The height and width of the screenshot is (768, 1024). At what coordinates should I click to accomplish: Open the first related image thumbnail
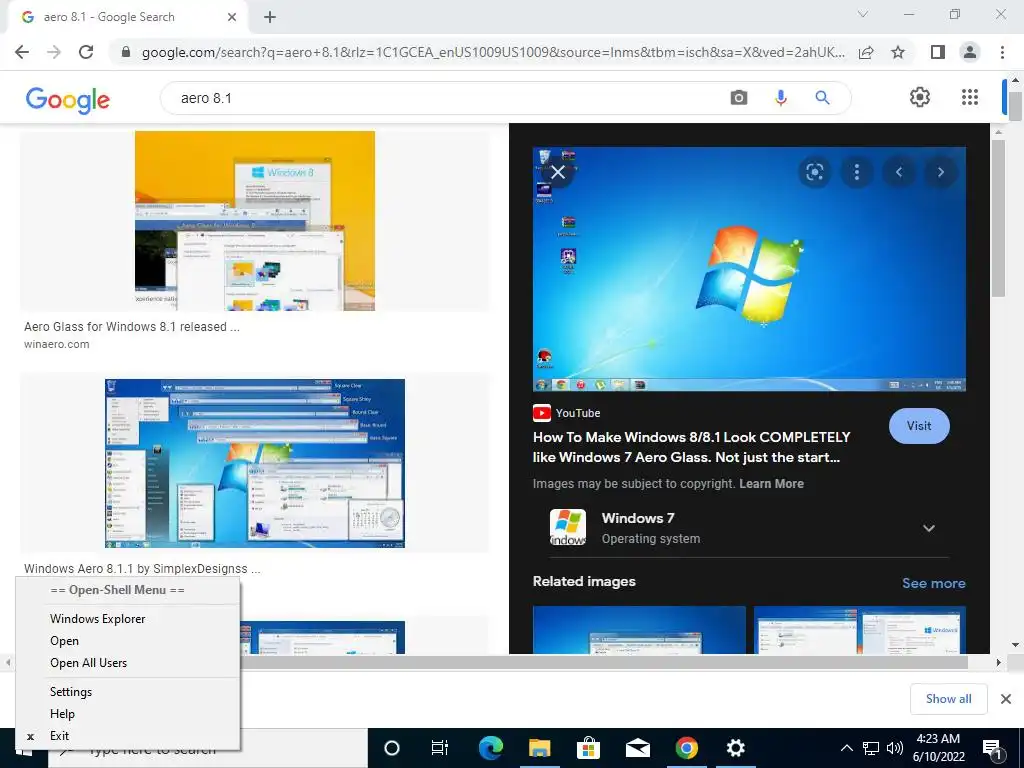coord(639,630)
